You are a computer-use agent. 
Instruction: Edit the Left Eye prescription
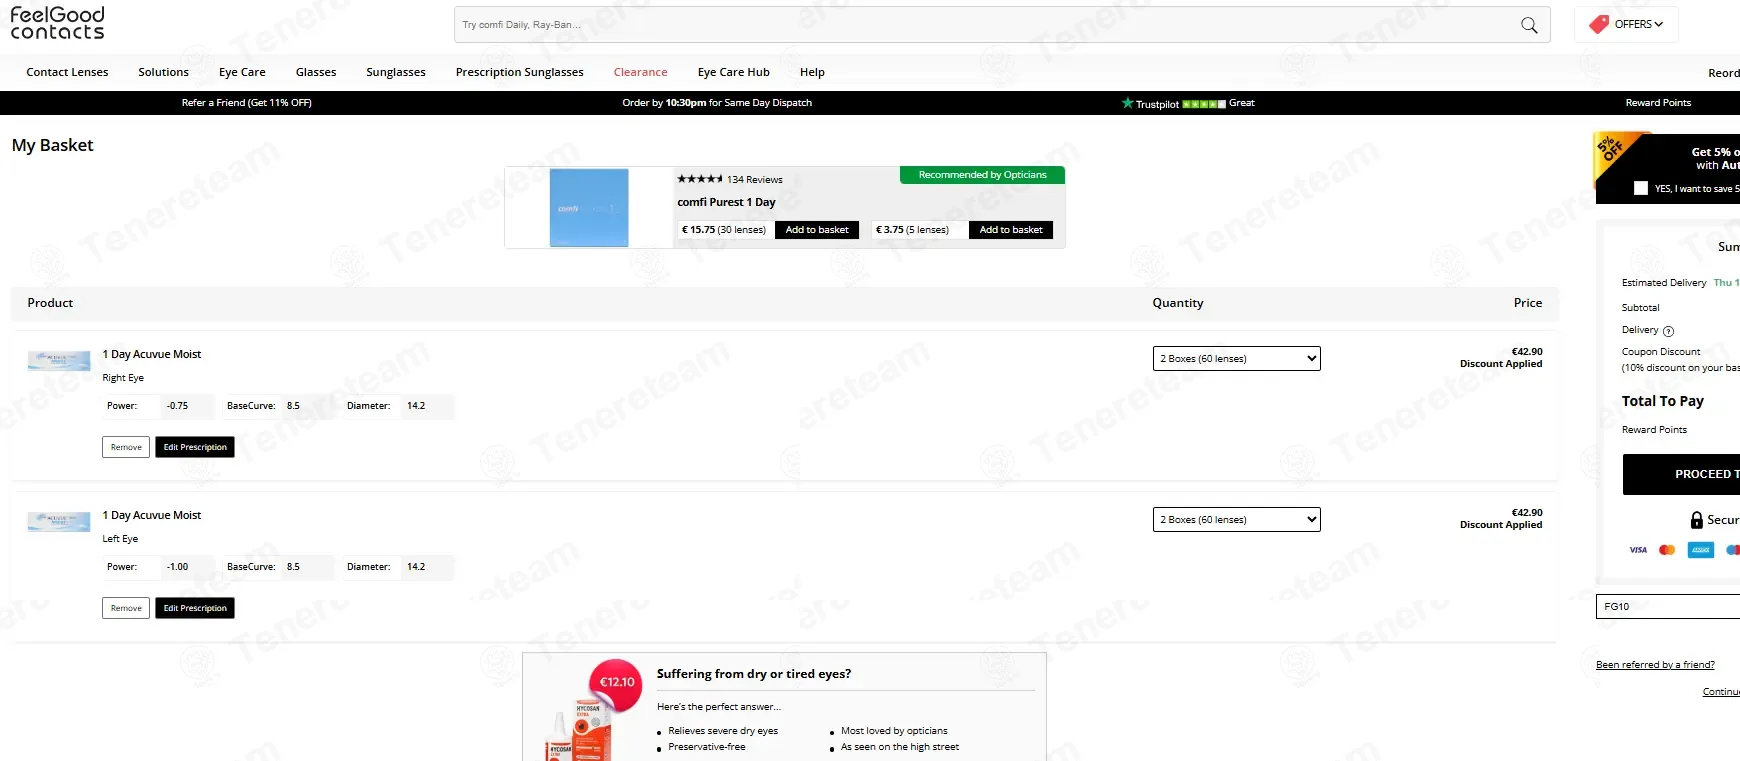pyautogui.click(x=195, y=608)
